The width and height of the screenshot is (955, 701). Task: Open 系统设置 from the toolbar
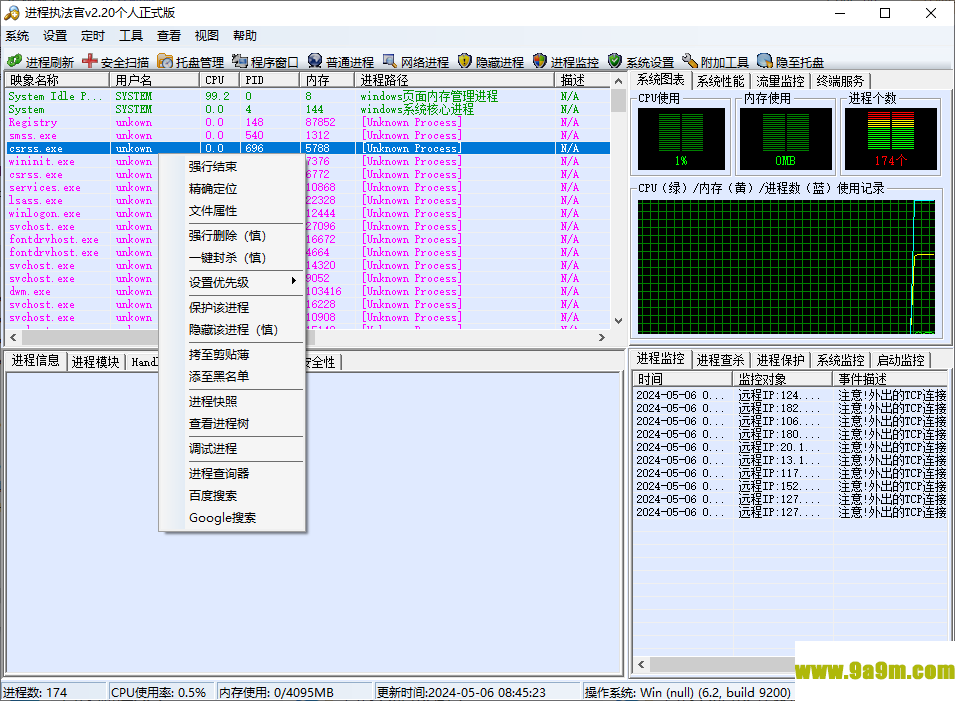(641, 62)
